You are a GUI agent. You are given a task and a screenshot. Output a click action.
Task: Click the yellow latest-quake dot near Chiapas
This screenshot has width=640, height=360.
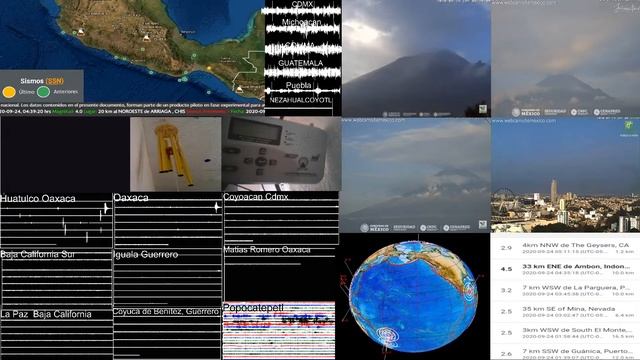pos(209,68)
